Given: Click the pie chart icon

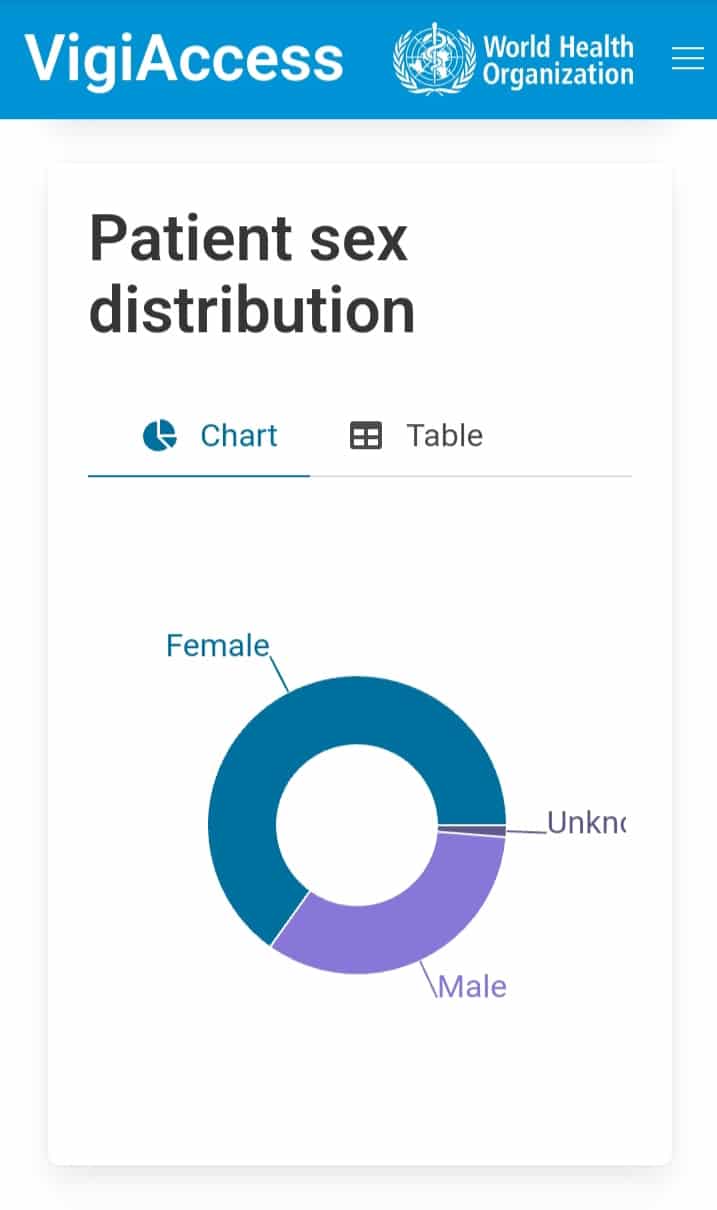Looking at the screenshot, I should [x=160, y=436].
